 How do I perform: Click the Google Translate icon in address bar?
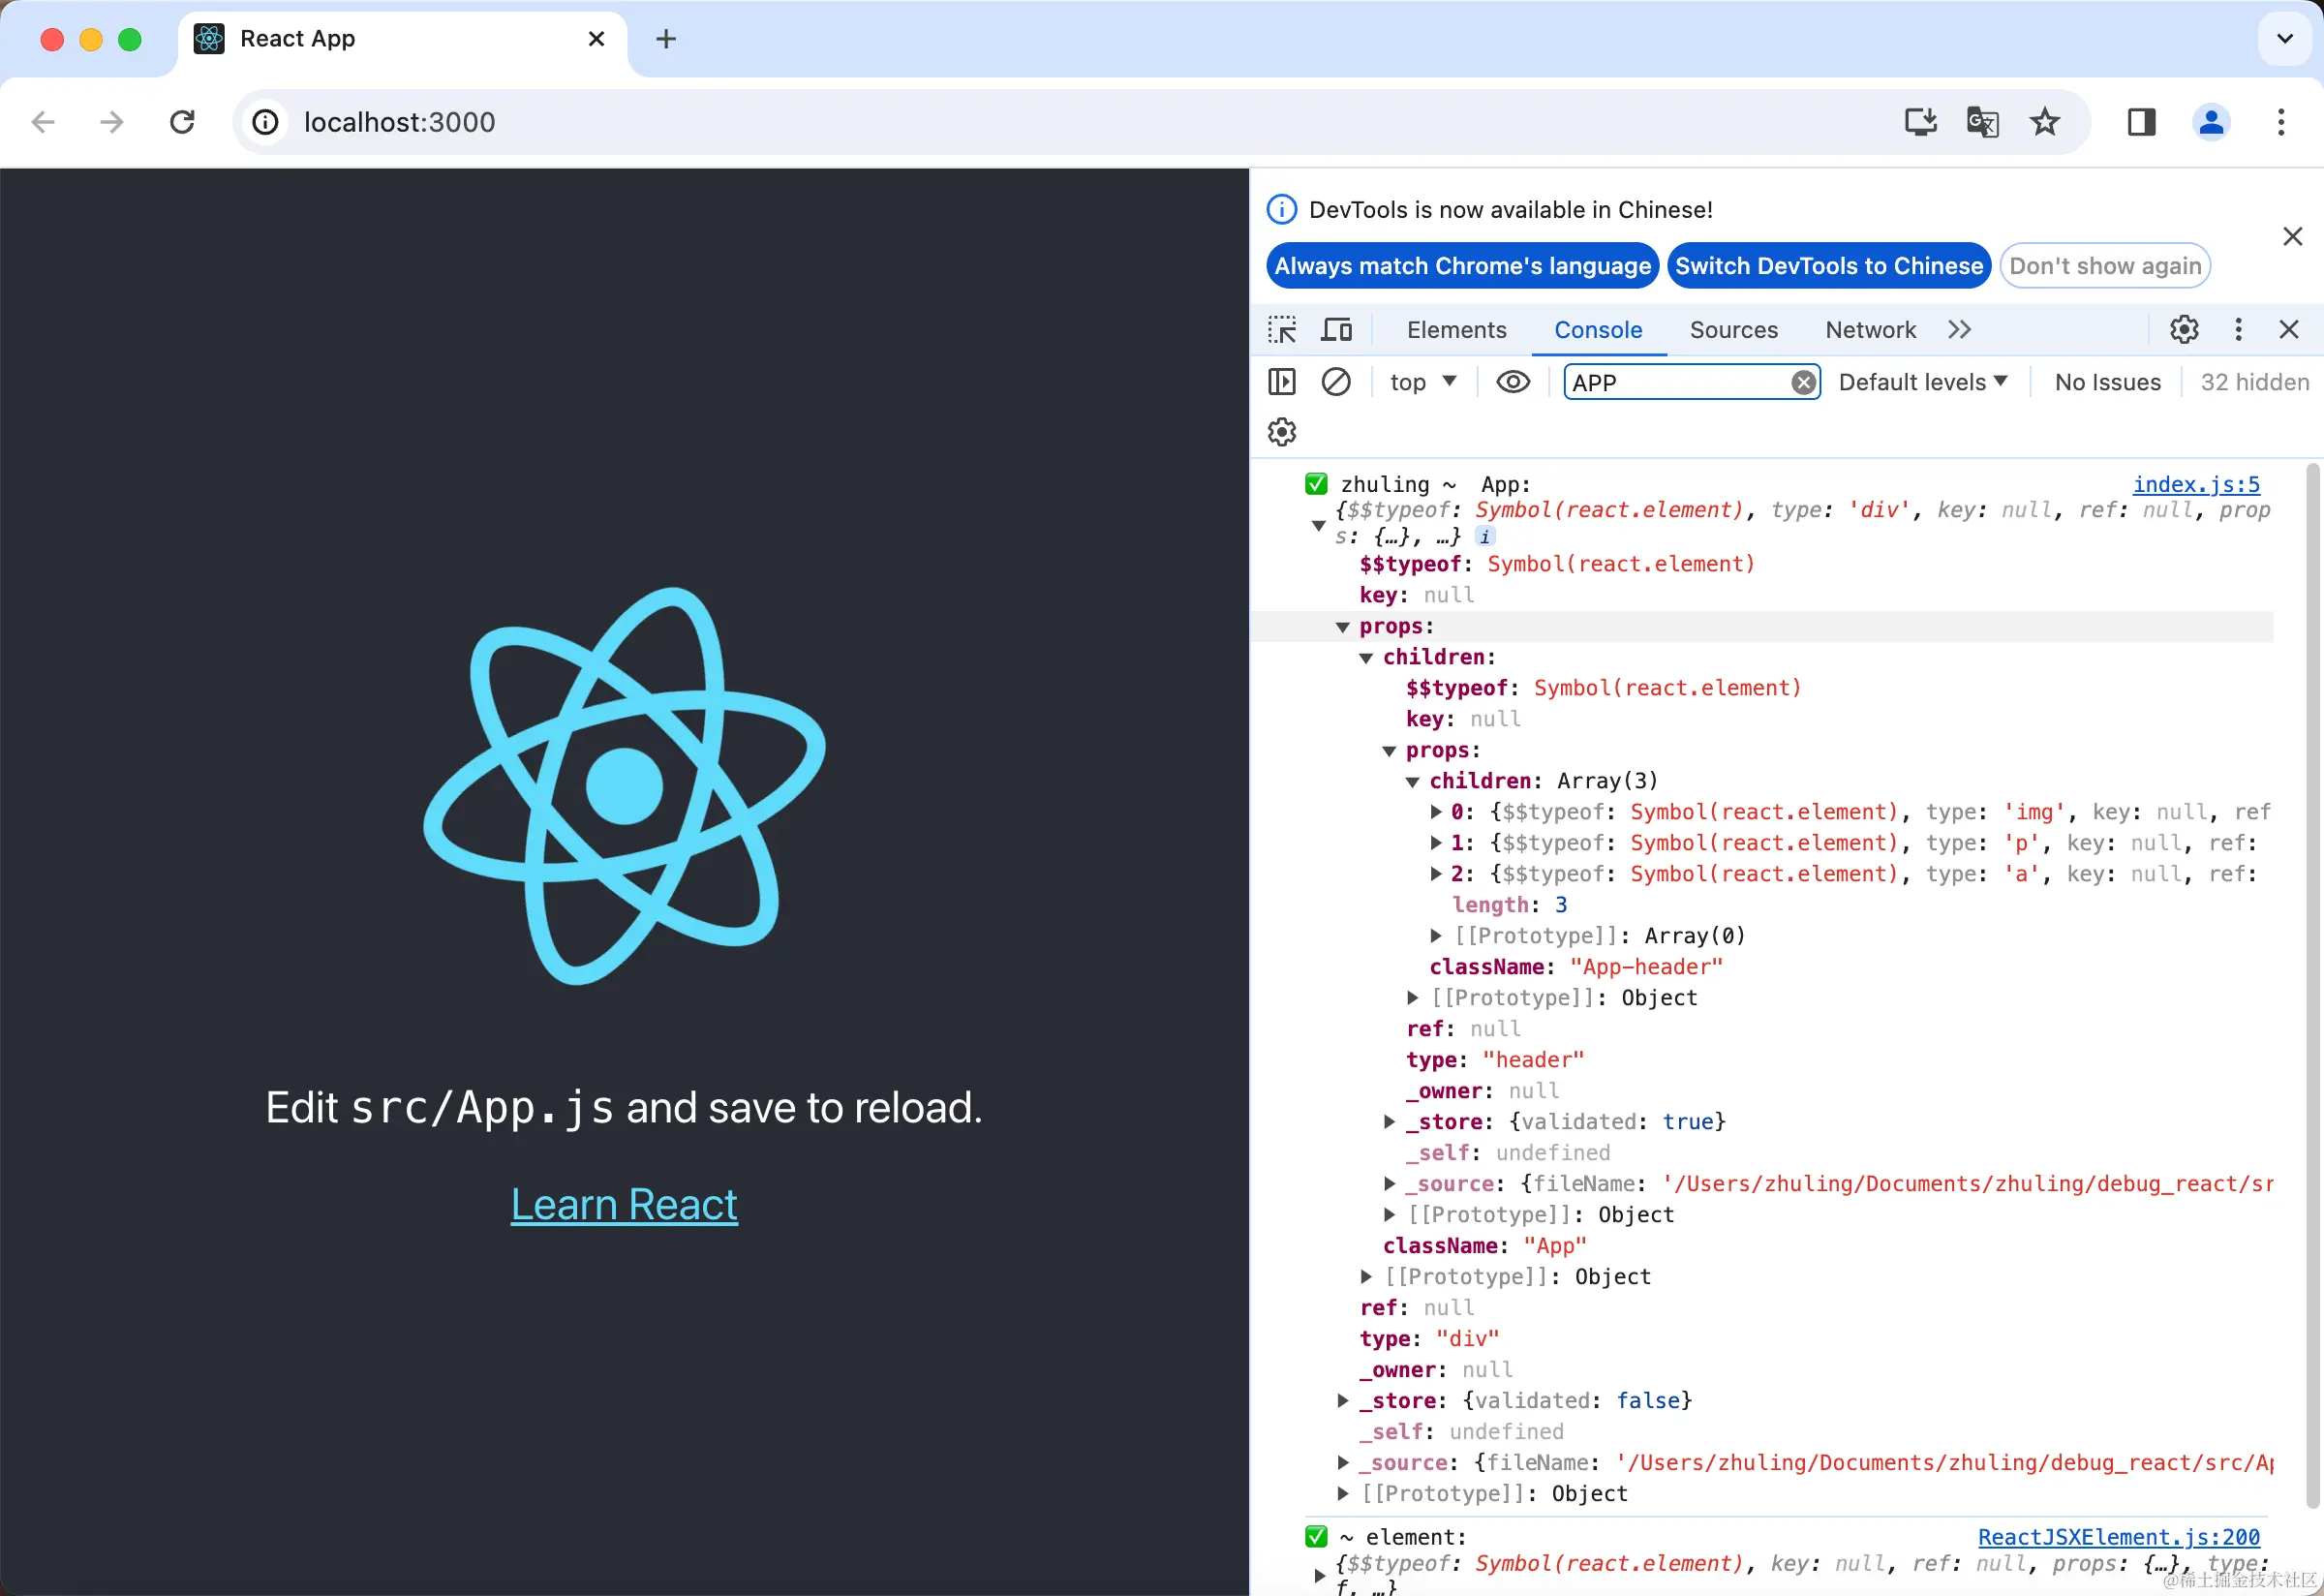click(x=1982, y=122)
